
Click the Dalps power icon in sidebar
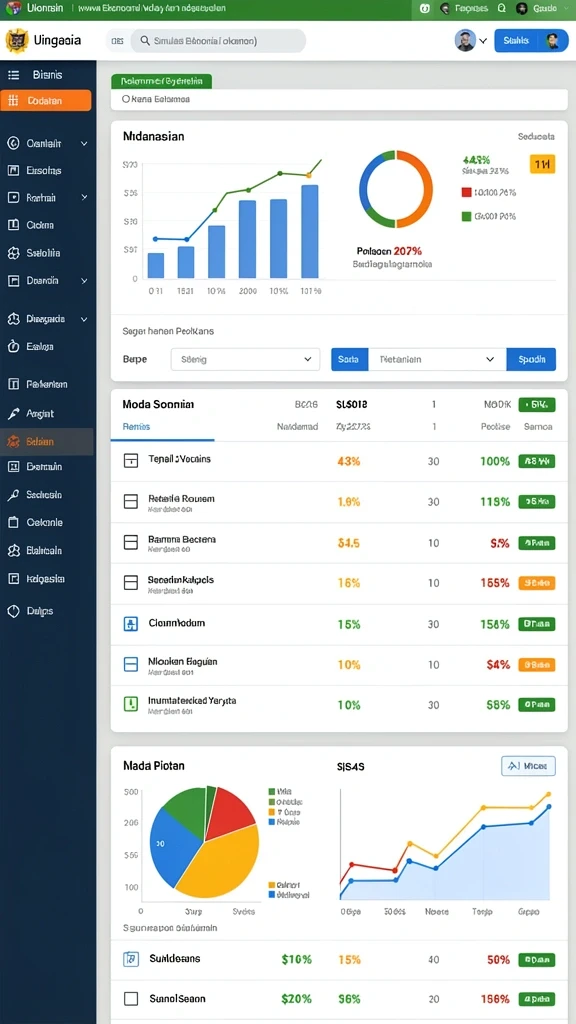tap(13, 611)
